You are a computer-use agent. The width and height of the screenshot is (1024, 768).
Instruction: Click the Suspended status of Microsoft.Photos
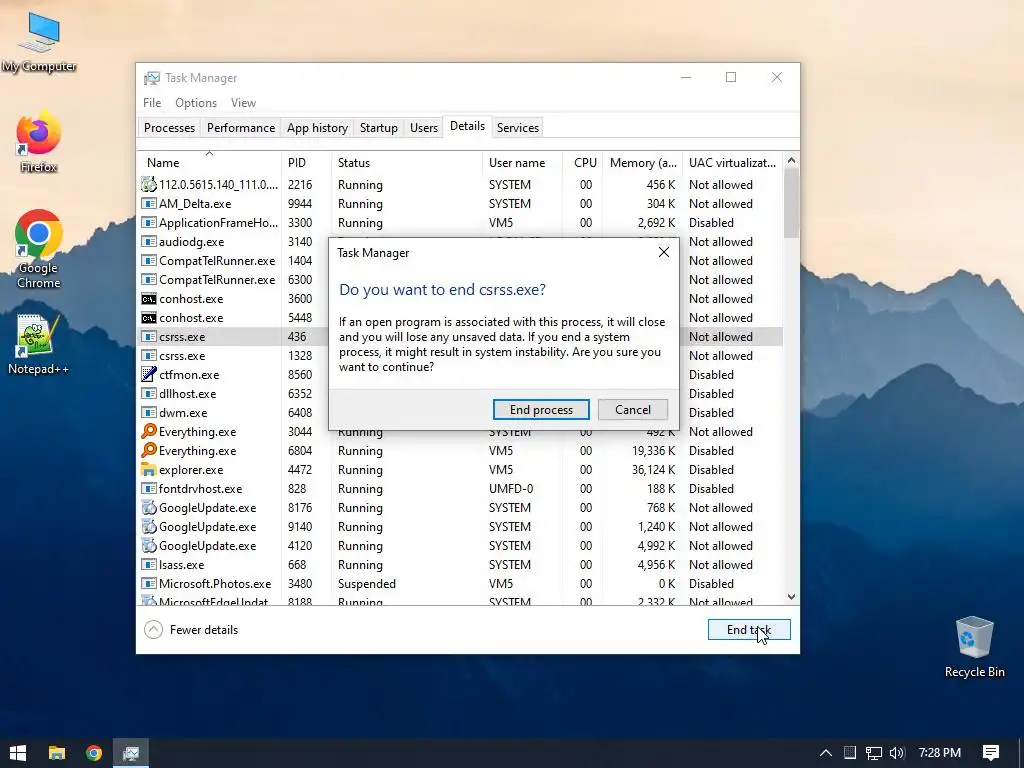(x=366, y=584)
